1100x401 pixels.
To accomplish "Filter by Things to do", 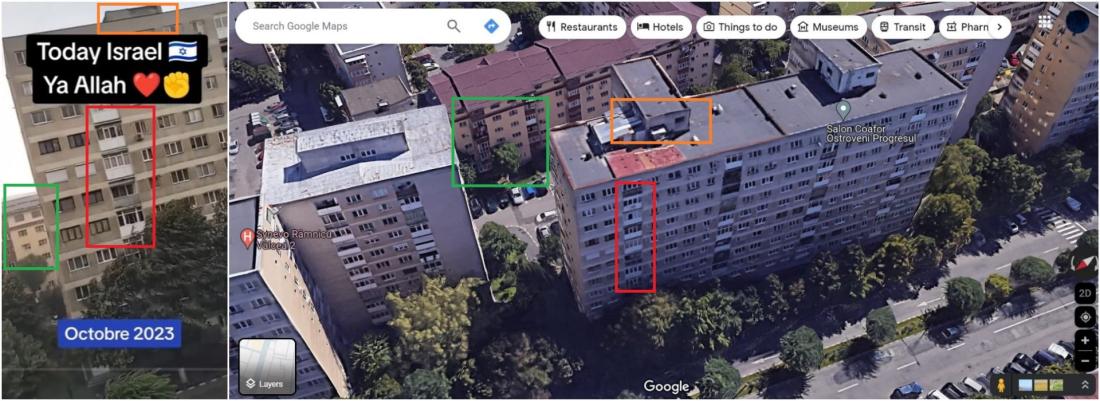I will point(740,27).
